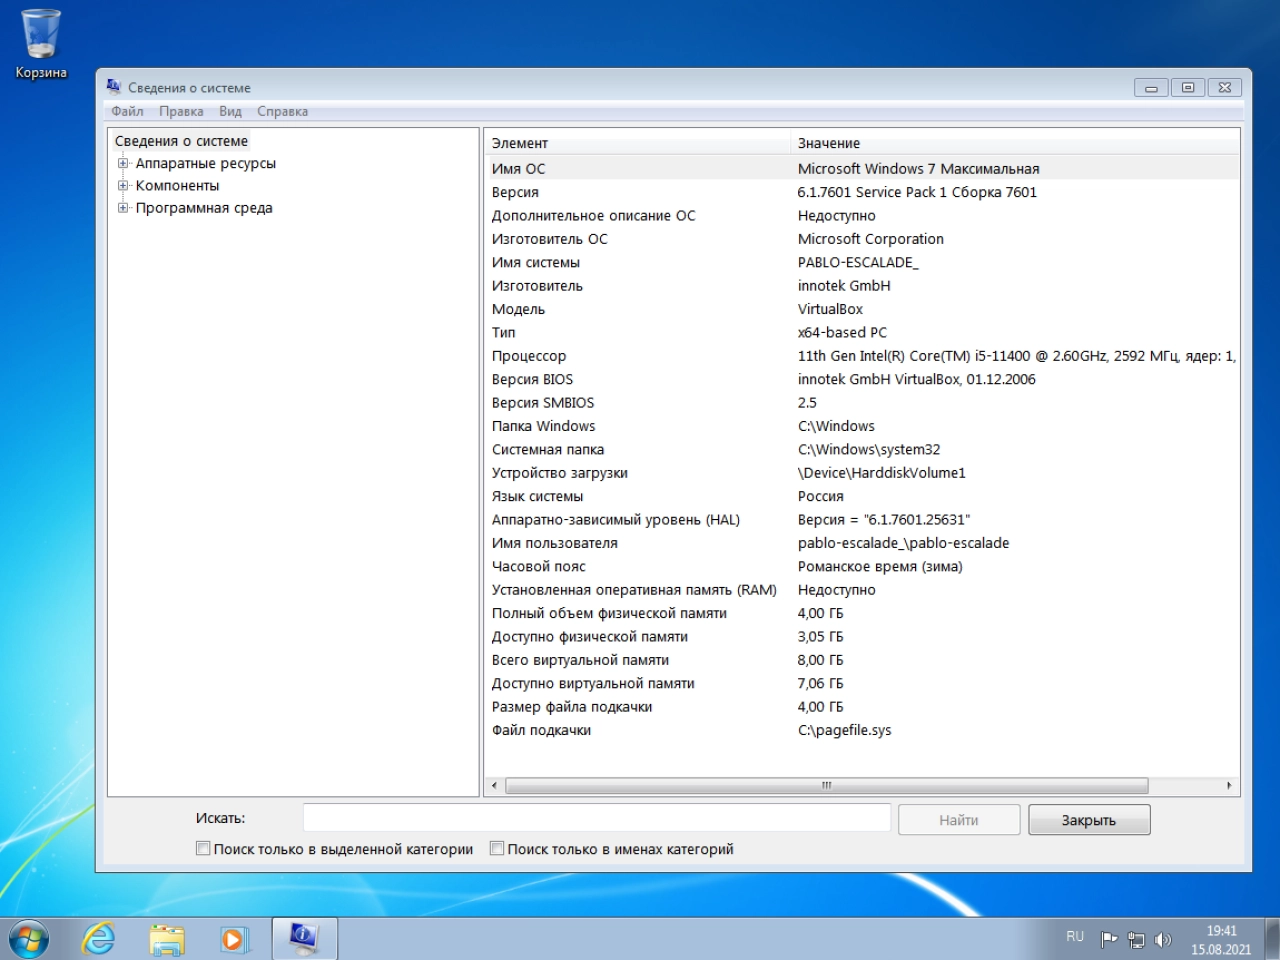Viewport: 1280px width, 960px height.
Task: Click the C:\pagefile.sys value
Action: click(844, 730)
